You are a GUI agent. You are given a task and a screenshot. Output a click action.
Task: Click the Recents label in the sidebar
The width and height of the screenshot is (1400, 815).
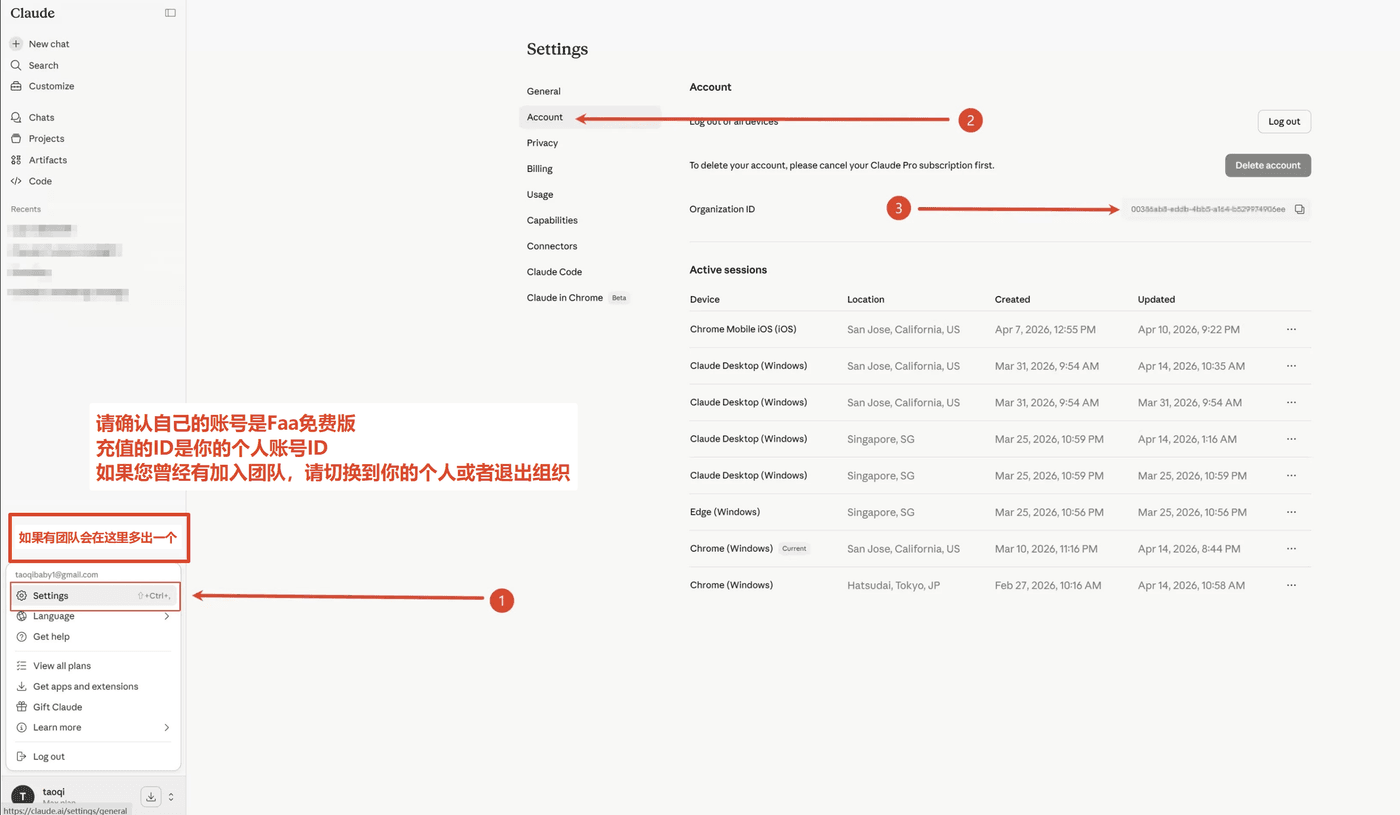pos(26,209)
